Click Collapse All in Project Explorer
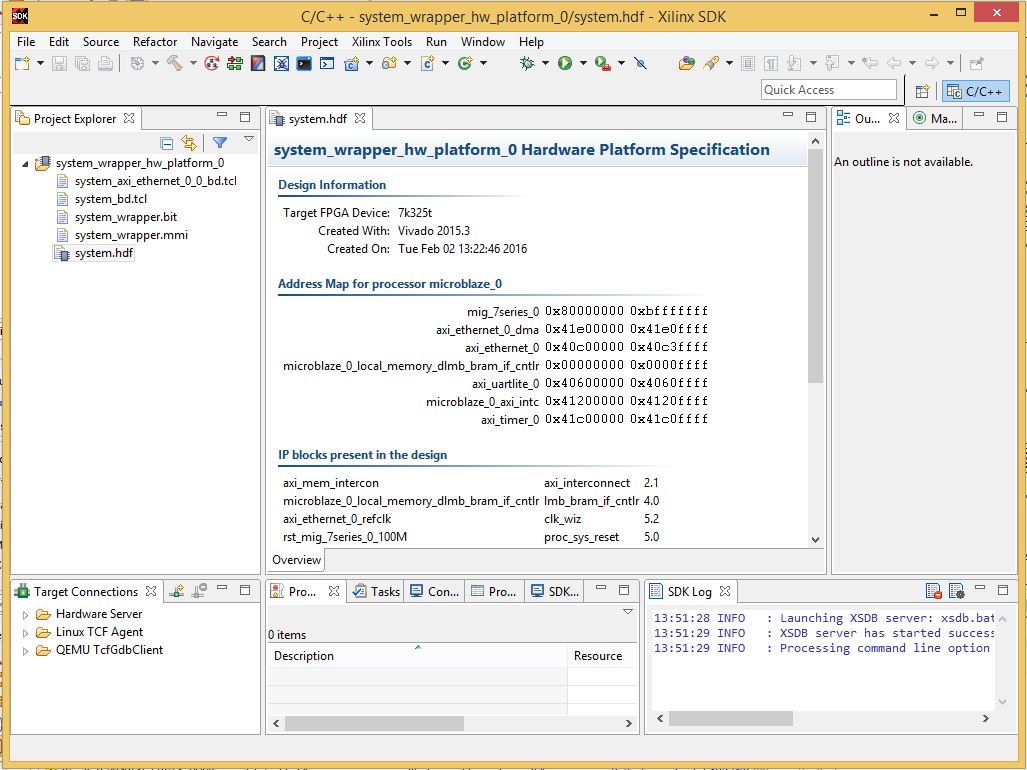This screenshot has width=1027, height=770. [166, 143]
